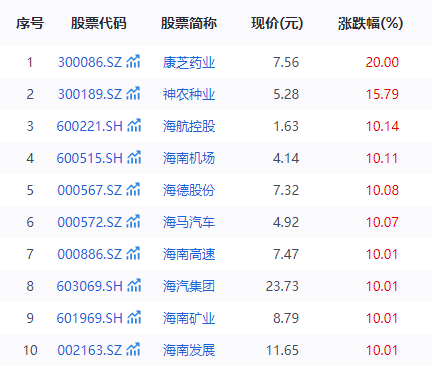Click the 股票简称 column header
Viewport: 432px width, 366px height.
(x=189, y=23)
